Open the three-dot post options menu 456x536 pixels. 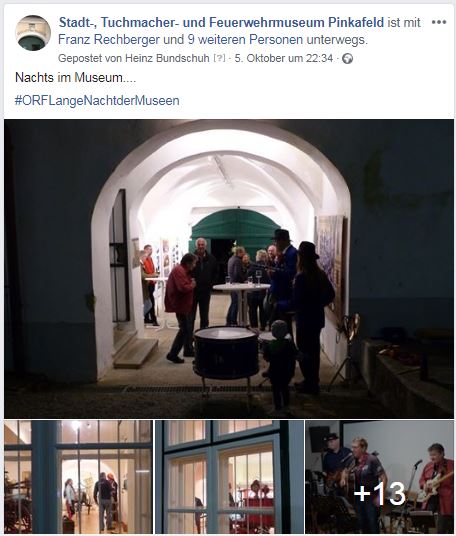[x=439, y=22]
